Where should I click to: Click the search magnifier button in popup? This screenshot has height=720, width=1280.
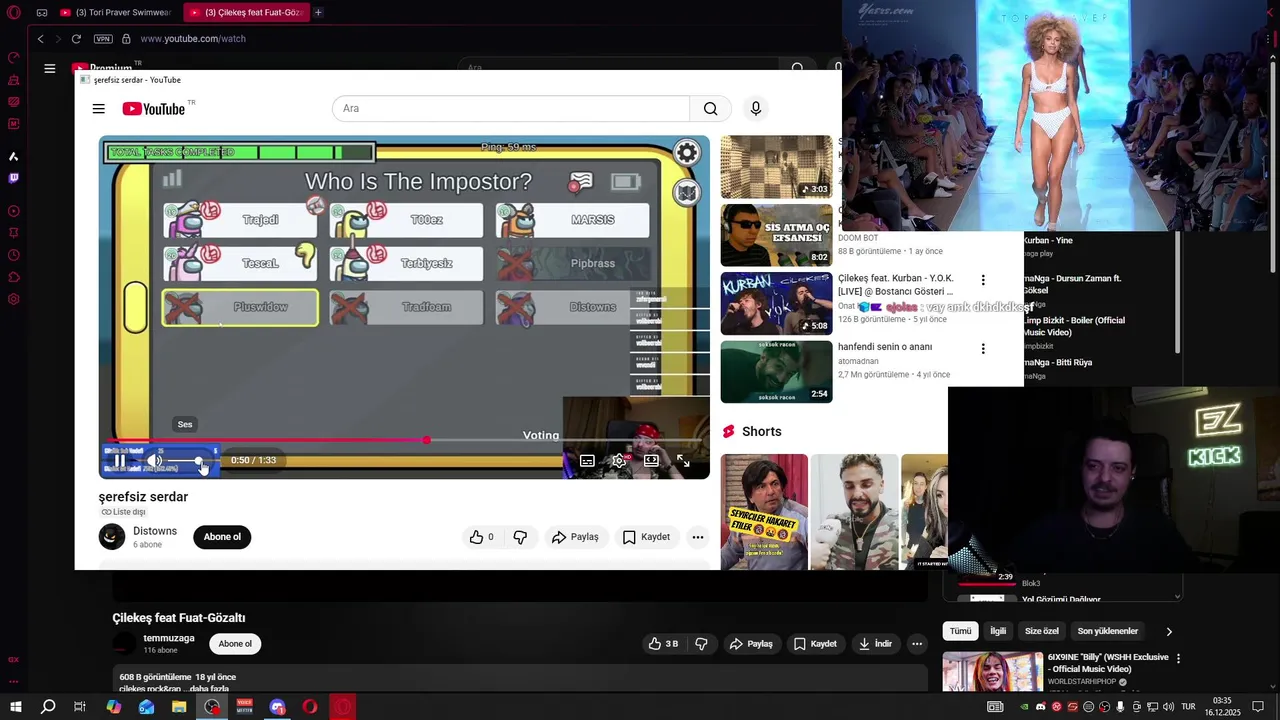(x=710, y=108)
